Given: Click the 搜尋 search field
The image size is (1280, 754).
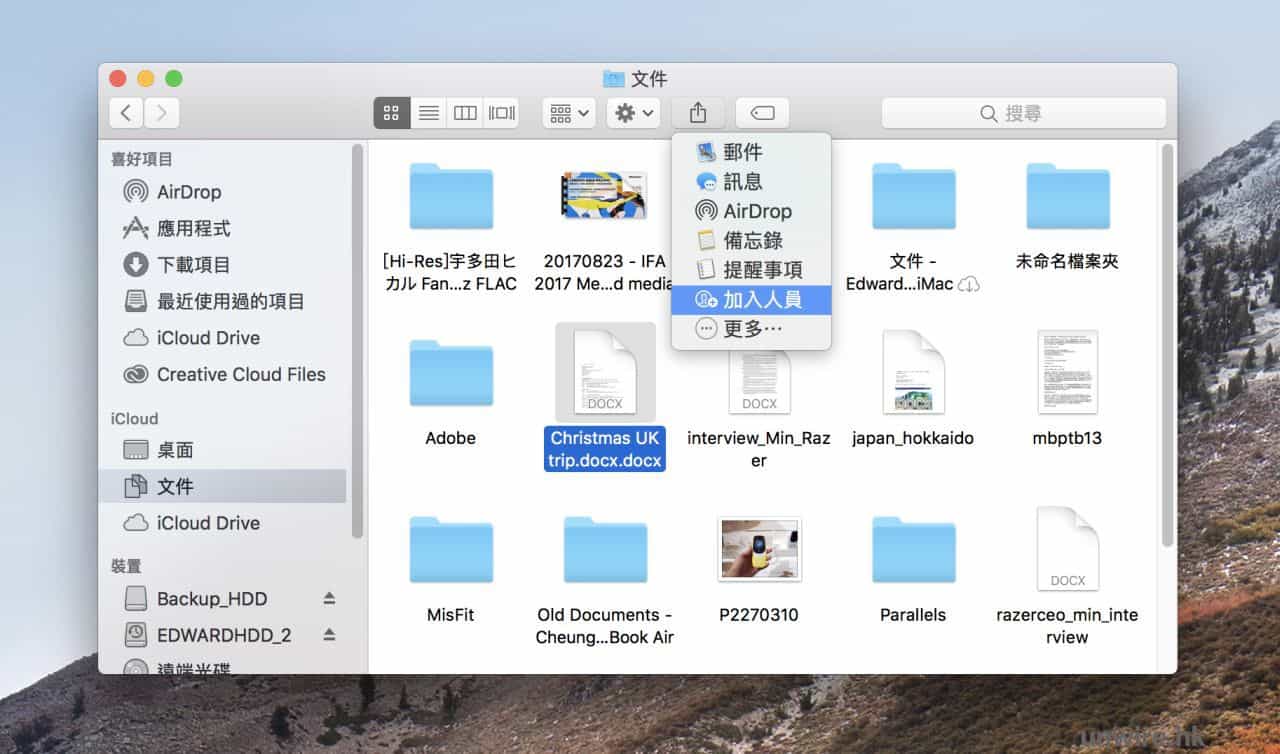Looking at the screenshot, I should [x=1023, y=113].
